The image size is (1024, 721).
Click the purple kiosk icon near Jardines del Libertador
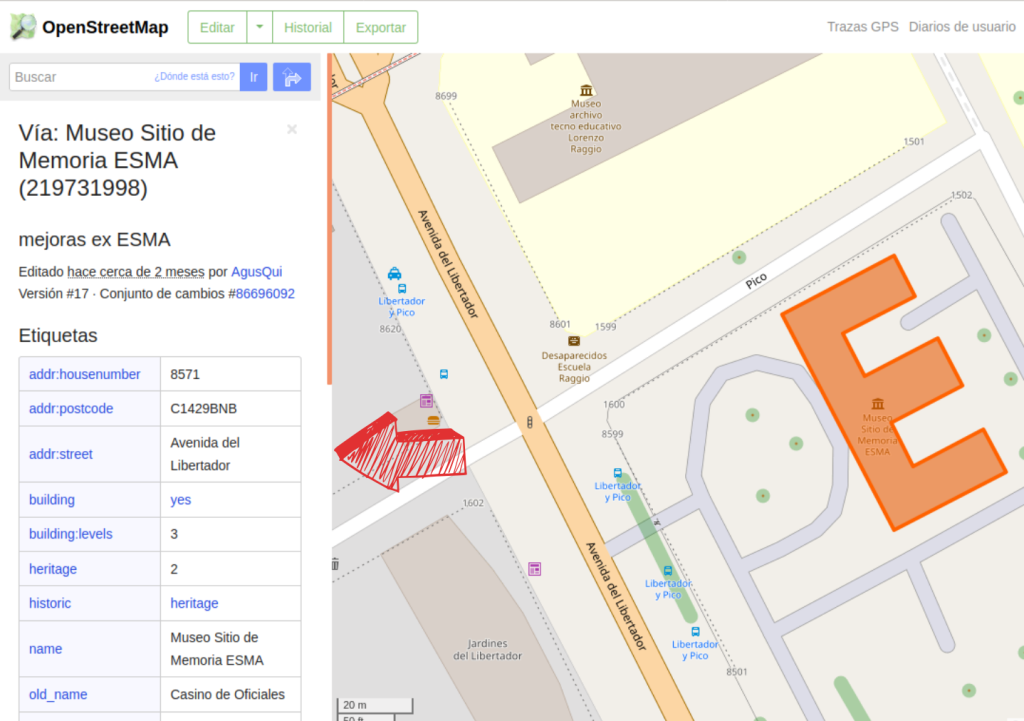click(x=534, y=569)
